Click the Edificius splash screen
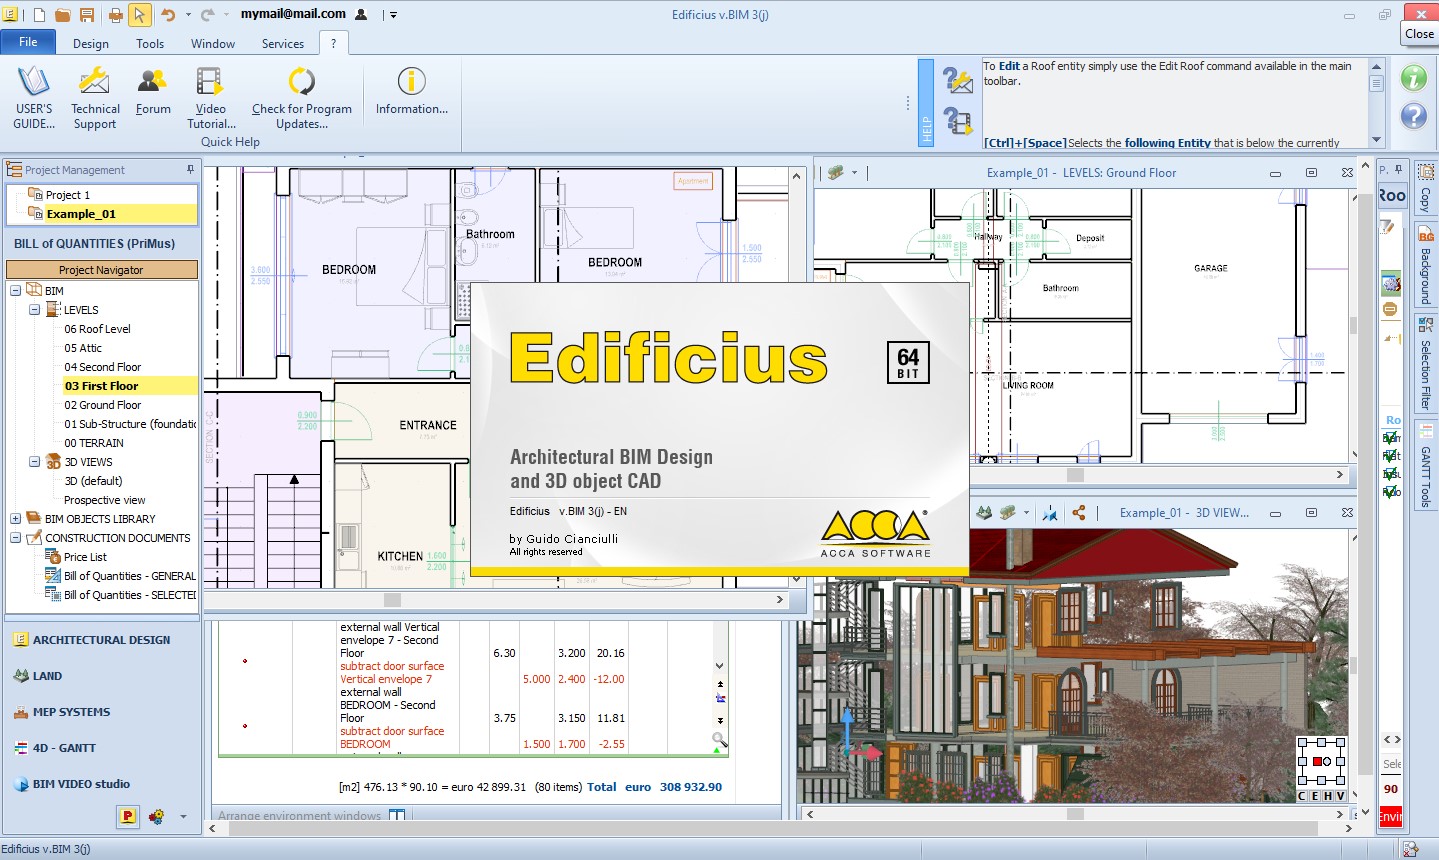 720,428
